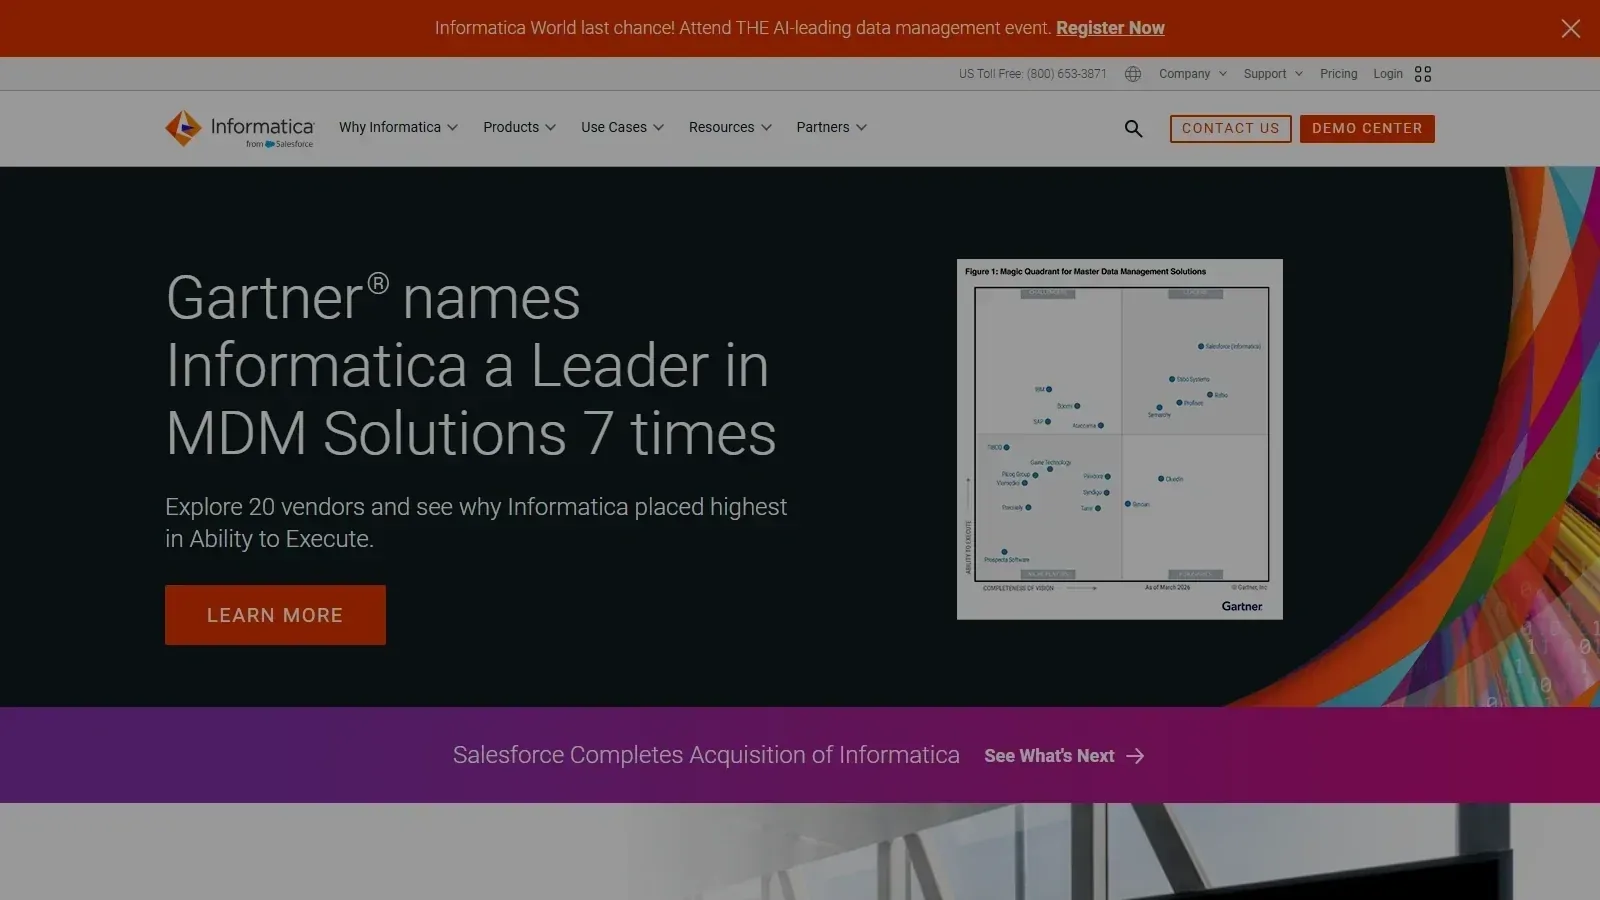View the Gartner Magic Quadrant image

point(1119,439)
